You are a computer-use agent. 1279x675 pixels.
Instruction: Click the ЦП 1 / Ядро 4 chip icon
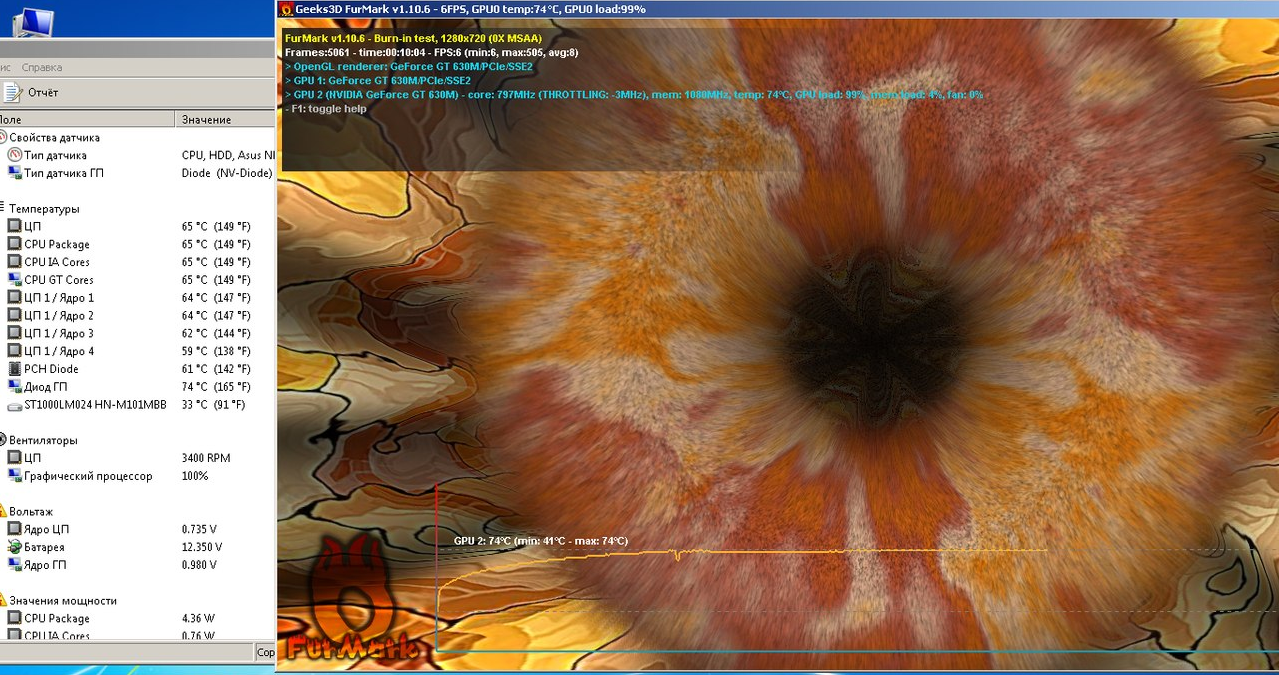click(14, 351)
